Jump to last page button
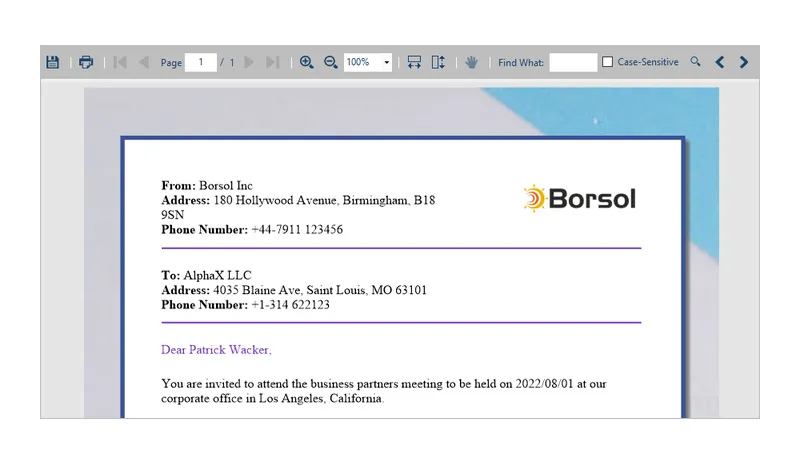 click(x=272, y=62)
